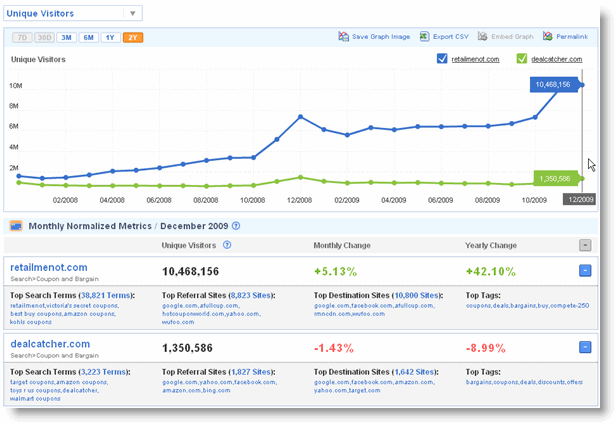Click the +5.13% monthly change value
Screen dimensions: 616x424
336,272
